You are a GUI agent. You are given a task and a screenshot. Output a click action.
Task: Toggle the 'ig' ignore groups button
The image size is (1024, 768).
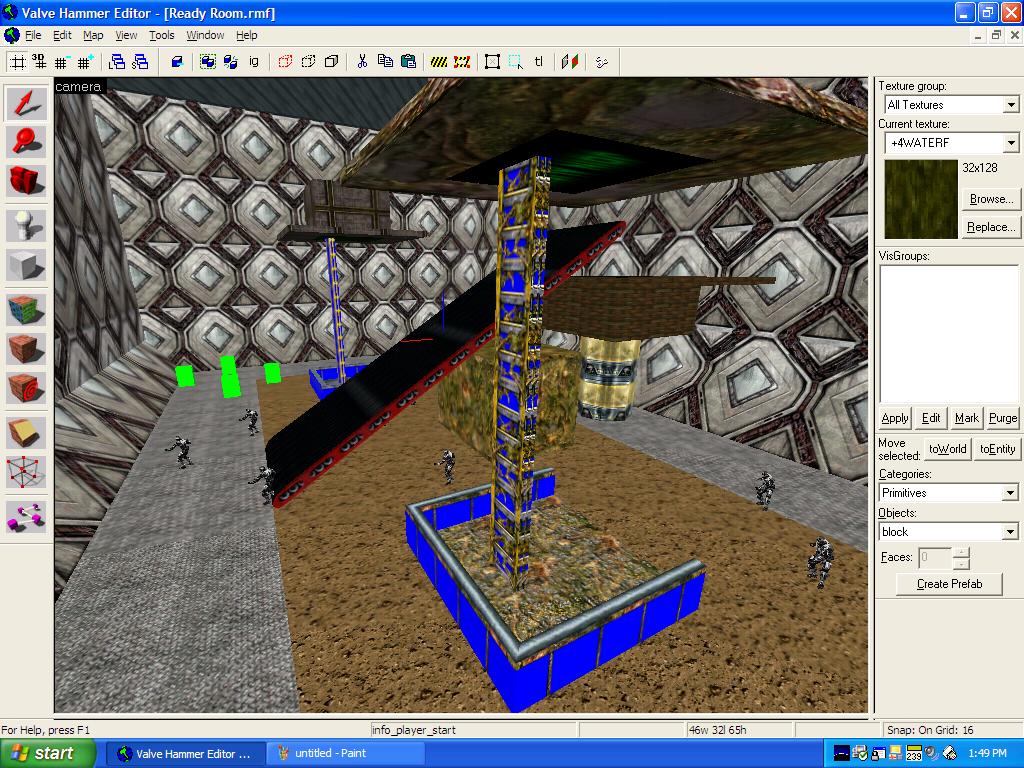(x=253, y=62)
